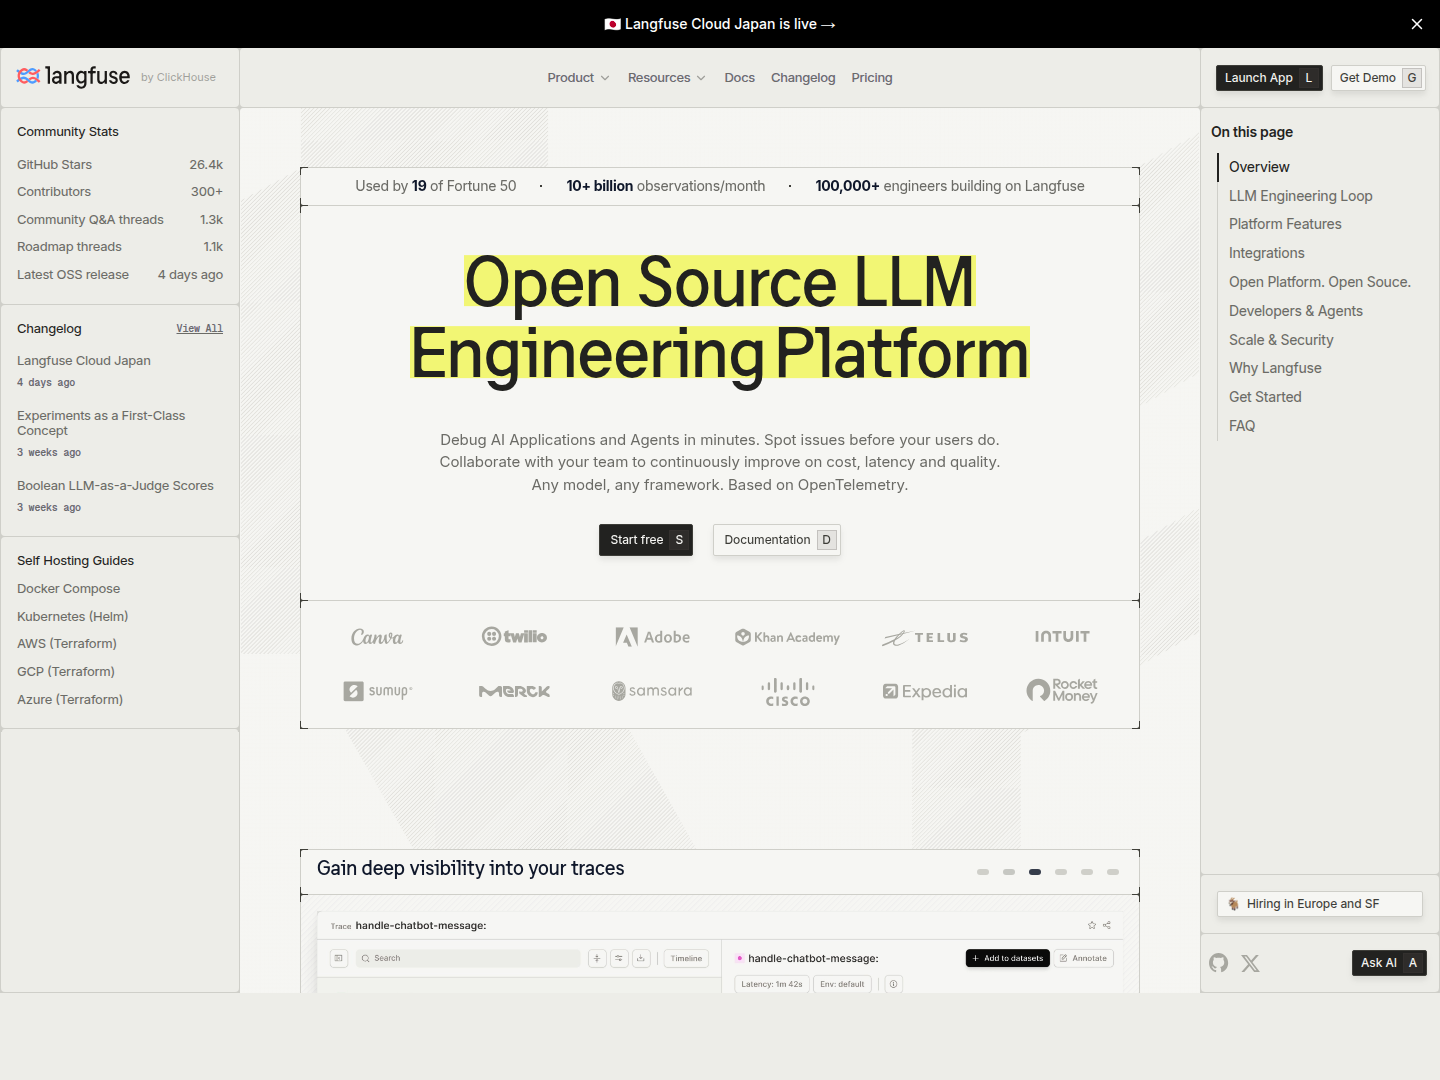Click the Canva customer logo

(377, 637)
